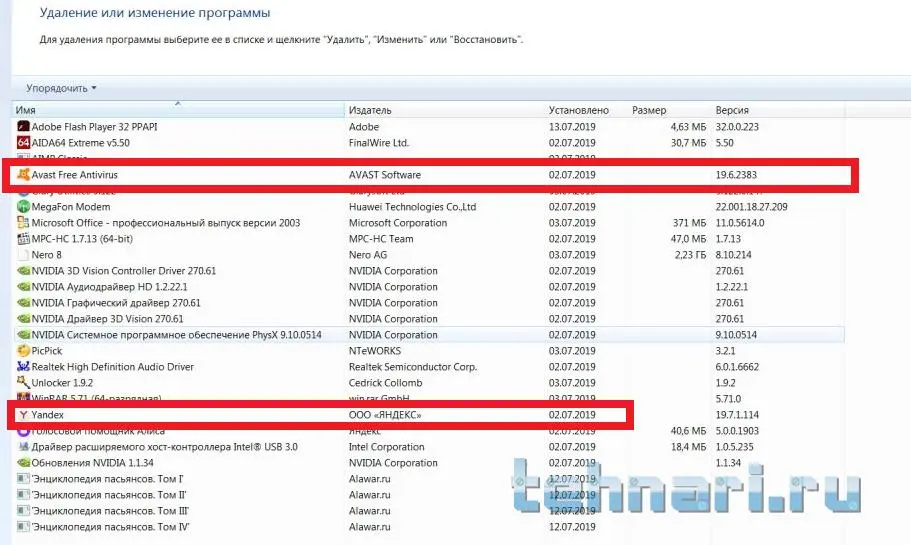The height and width of the screenshot is (545, 911).
Task: Click icon of Энциклопедия пасьянсов Том I
Action: (23, 479)
